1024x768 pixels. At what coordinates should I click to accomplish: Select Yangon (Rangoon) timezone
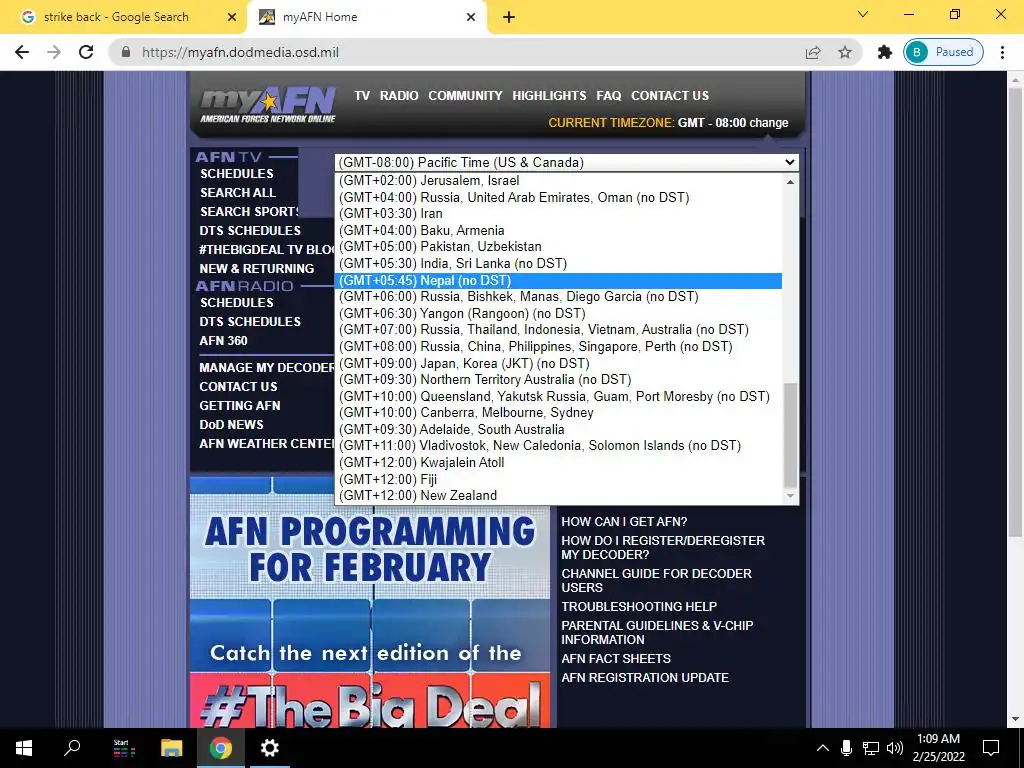coord(558,313)
